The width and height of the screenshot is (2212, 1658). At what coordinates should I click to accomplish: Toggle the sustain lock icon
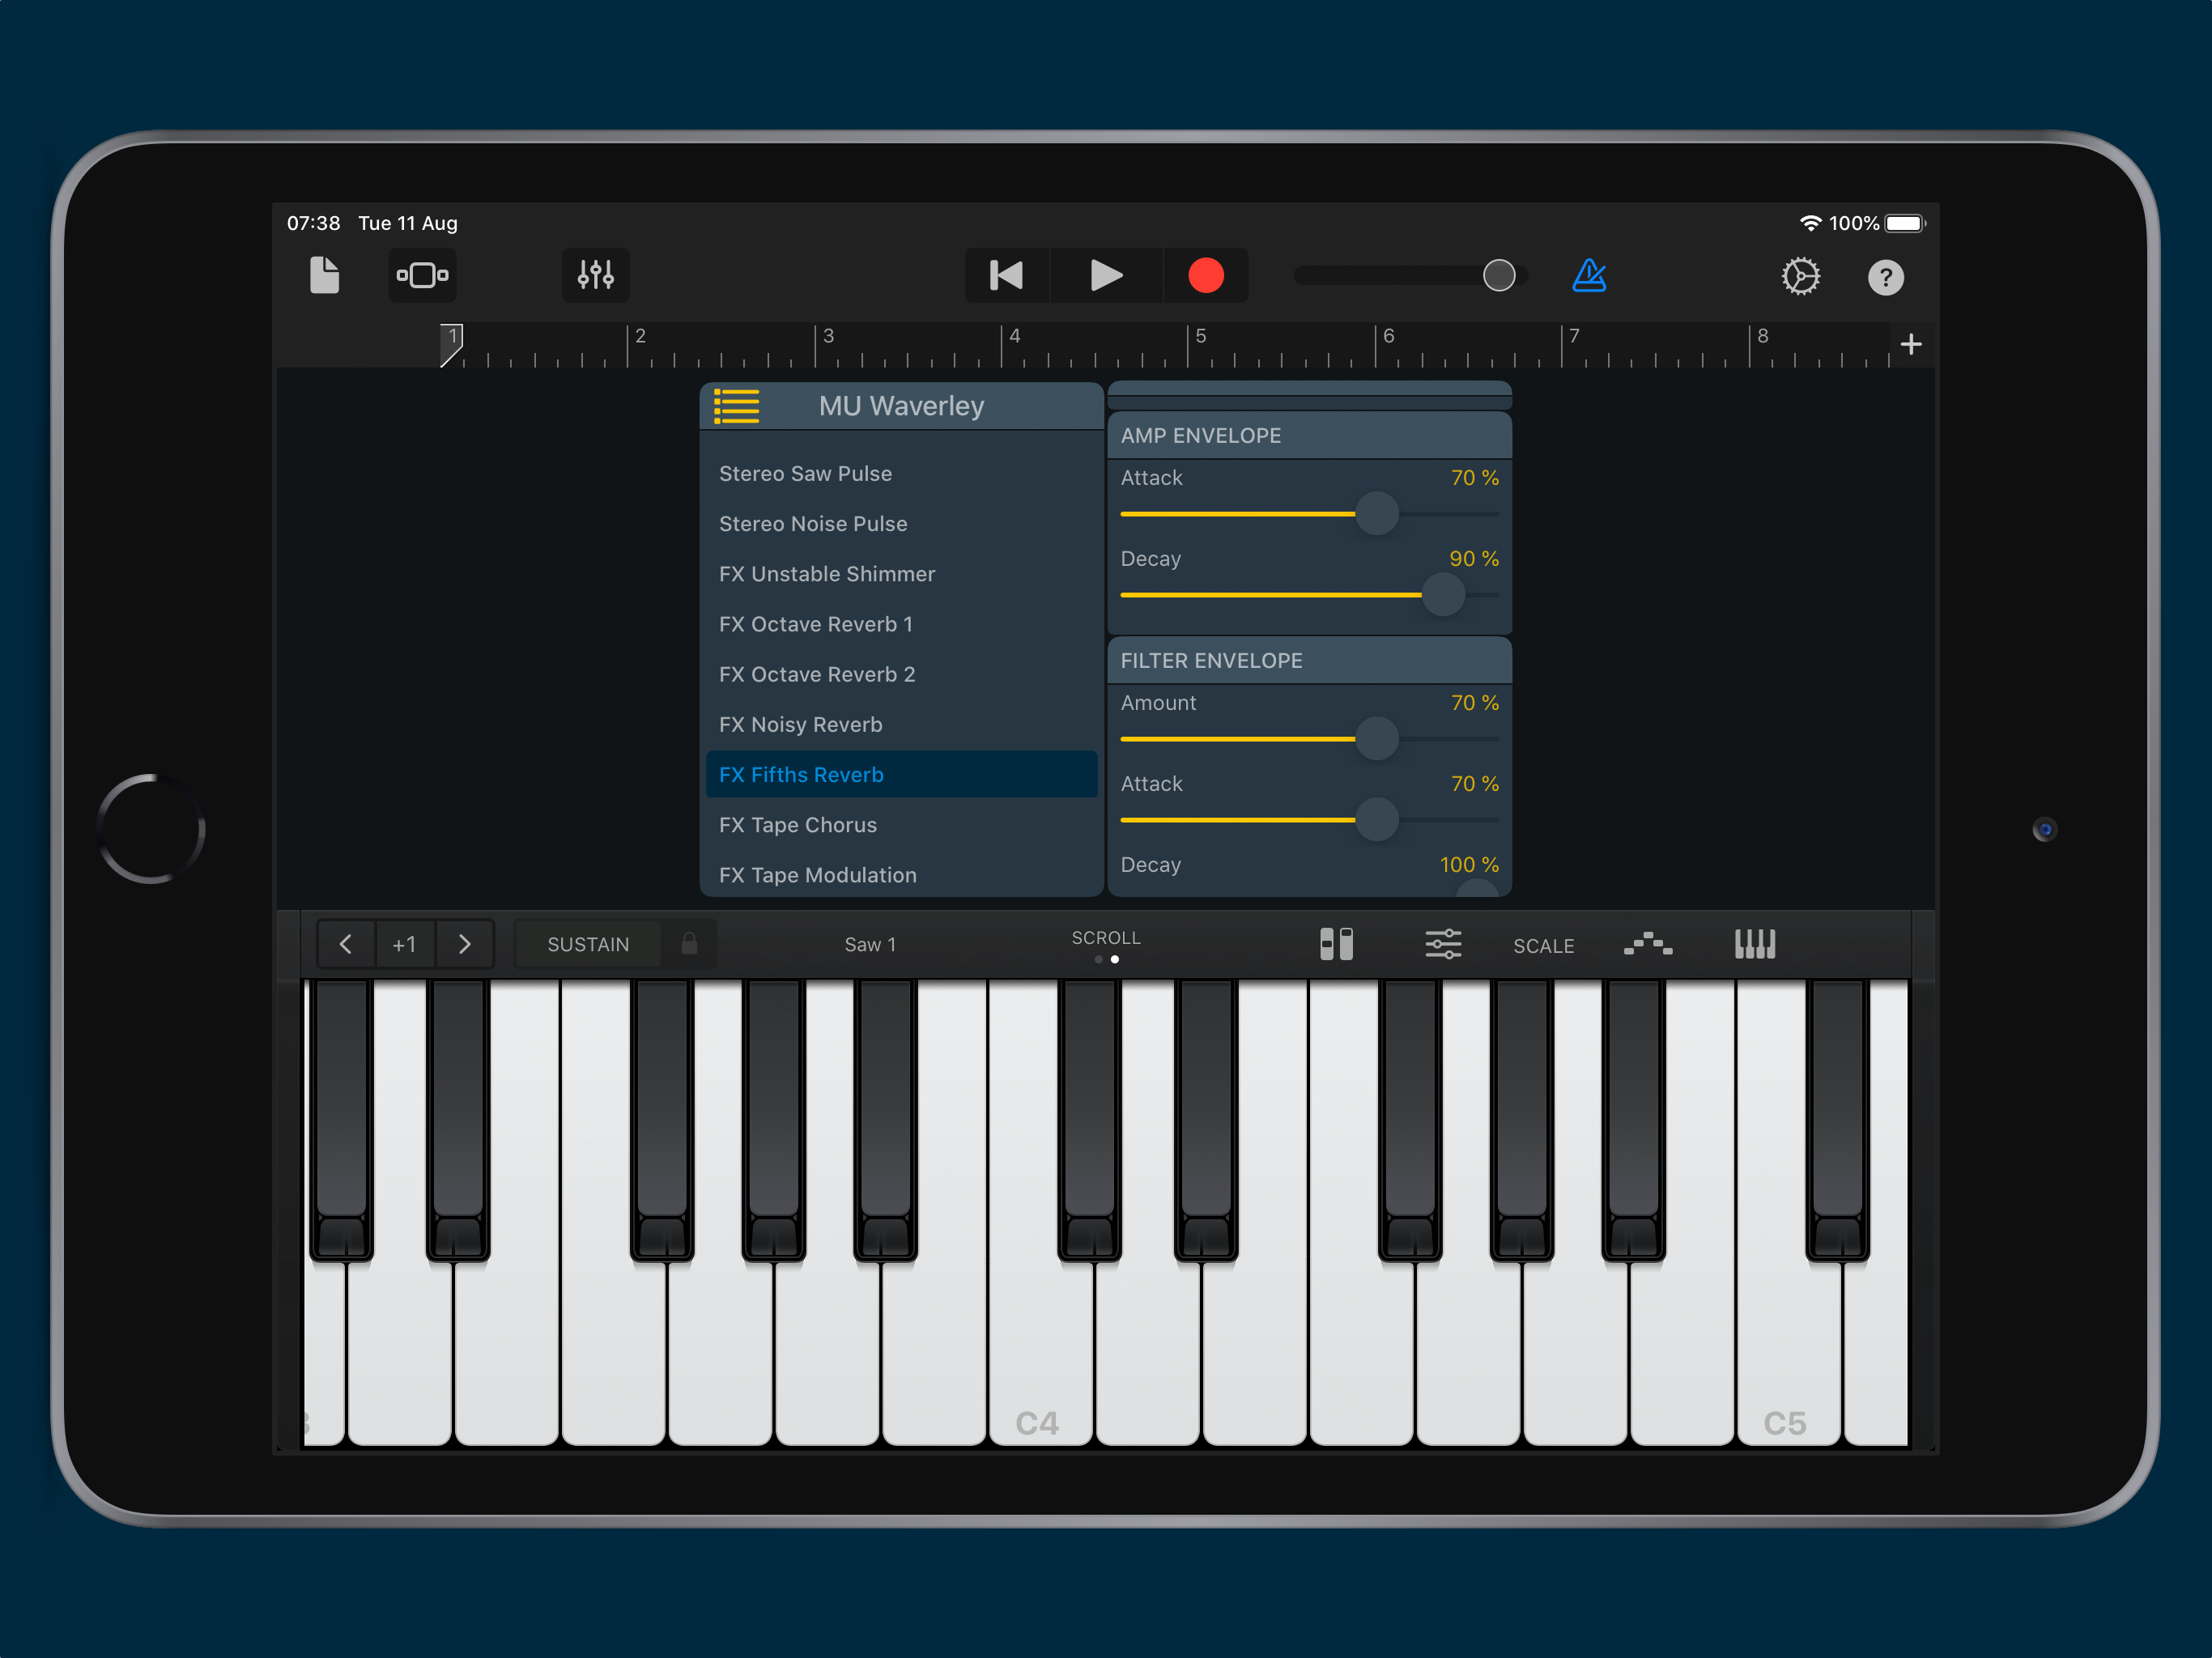pos(689,944)
